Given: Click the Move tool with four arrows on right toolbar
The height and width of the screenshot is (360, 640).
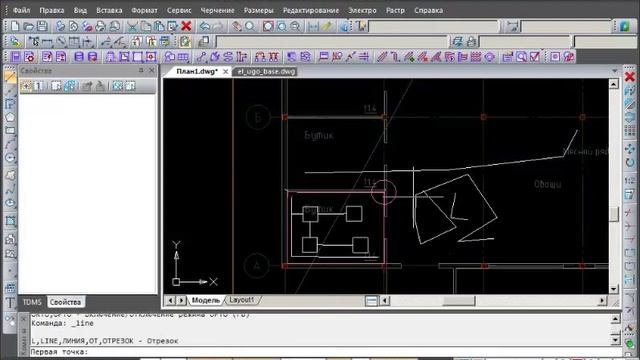Looking at the screenshot, I should click(x=630, y=149).
